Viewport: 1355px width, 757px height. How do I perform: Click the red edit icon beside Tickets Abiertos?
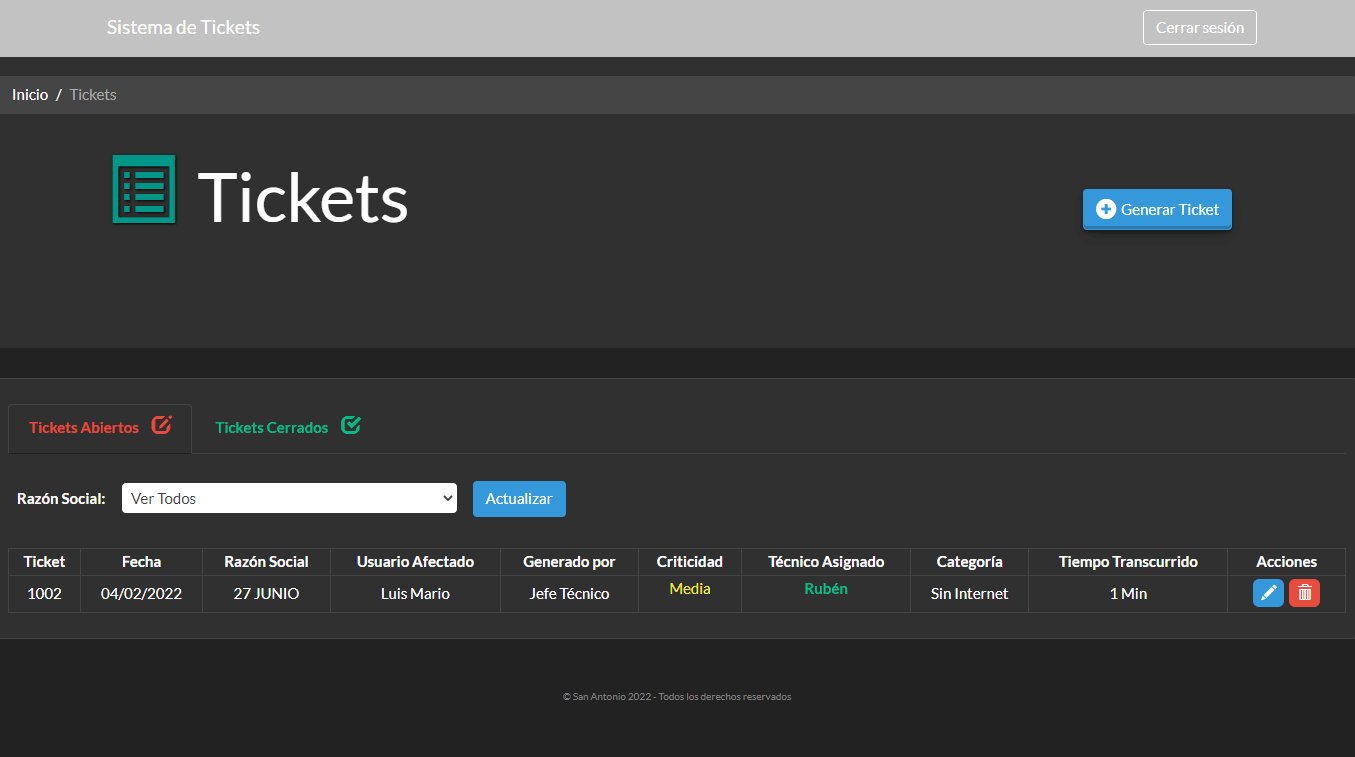tap(161, 425)
